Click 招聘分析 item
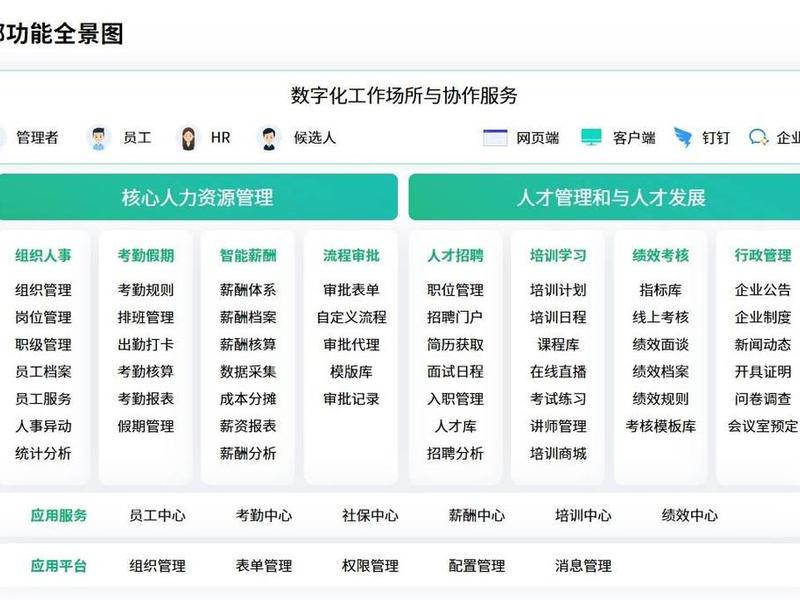The image size is (800, 600). [x=455, y=453]
